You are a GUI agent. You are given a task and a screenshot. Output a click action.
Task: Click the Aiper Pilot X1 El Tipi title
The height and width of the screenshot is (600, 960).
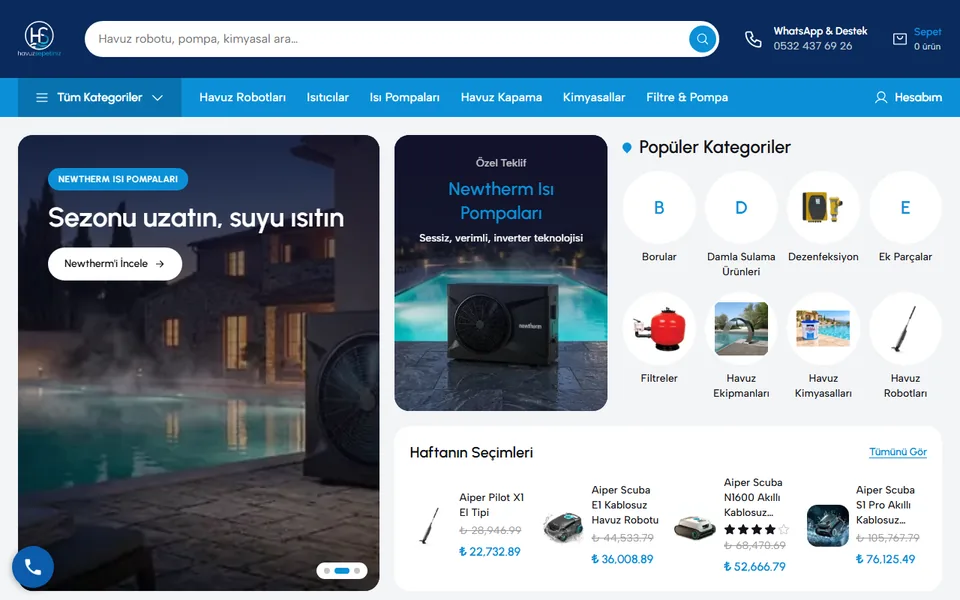492,505
